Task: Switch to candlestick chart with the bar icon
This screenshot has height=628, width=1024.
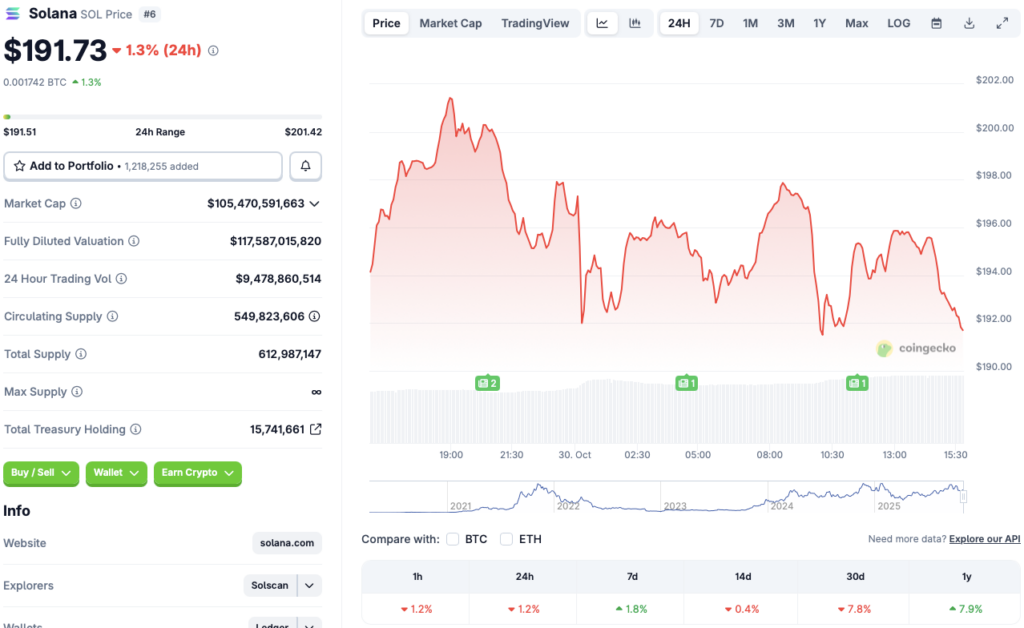Action: tap(634, 22)
